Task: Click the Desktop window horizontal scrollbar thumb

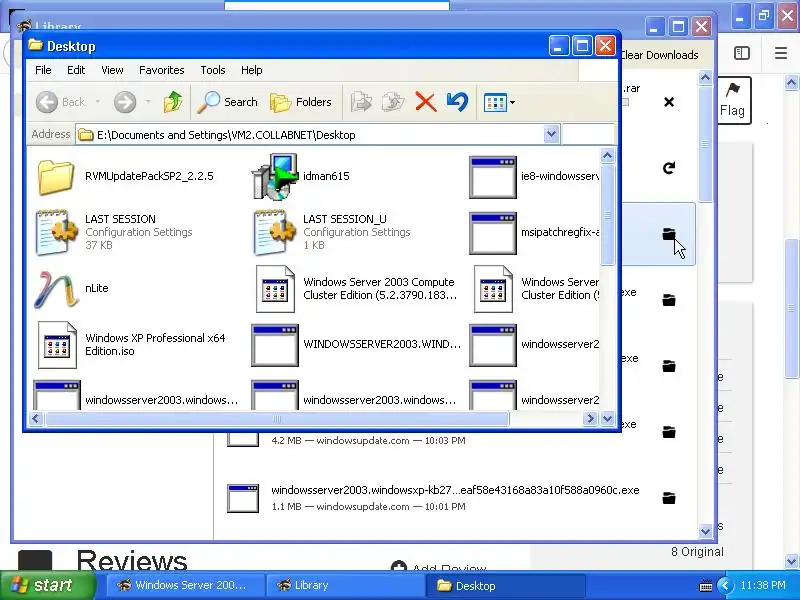Action: coord(277,419)
